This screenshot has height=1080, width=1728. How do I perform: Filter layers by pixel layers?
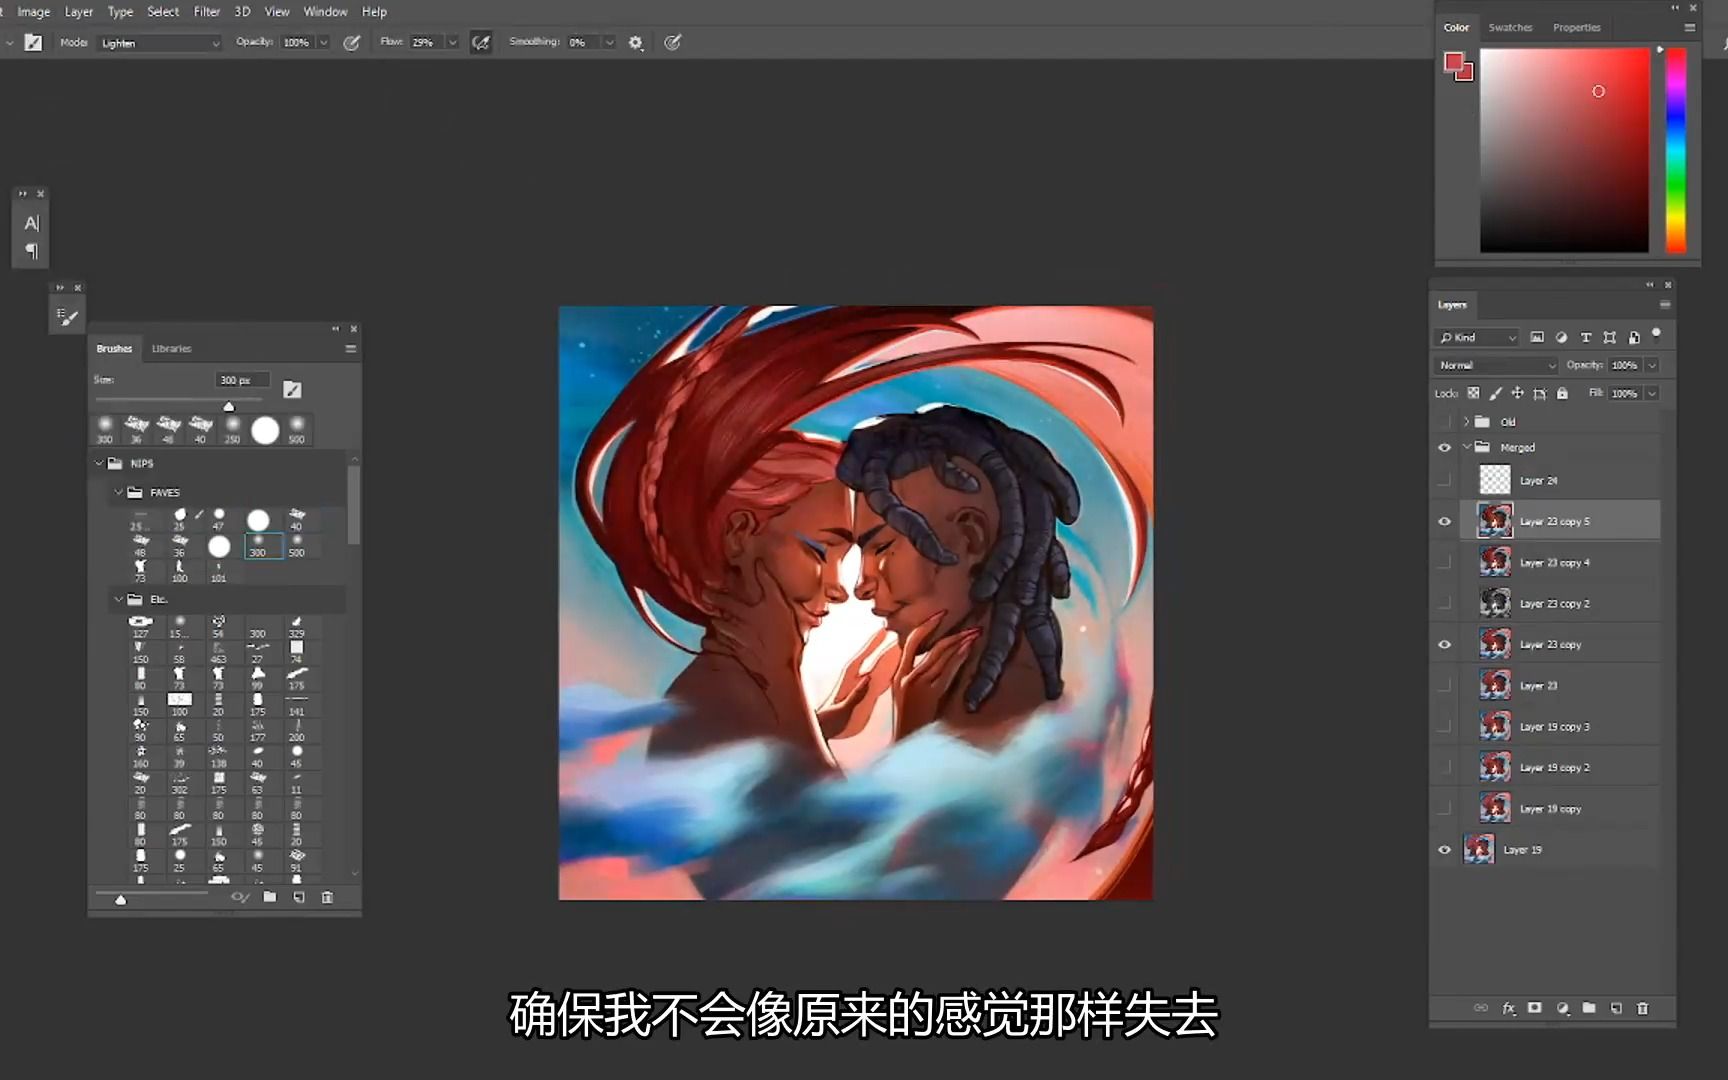pyautogui.click(x=1537, y=337)
